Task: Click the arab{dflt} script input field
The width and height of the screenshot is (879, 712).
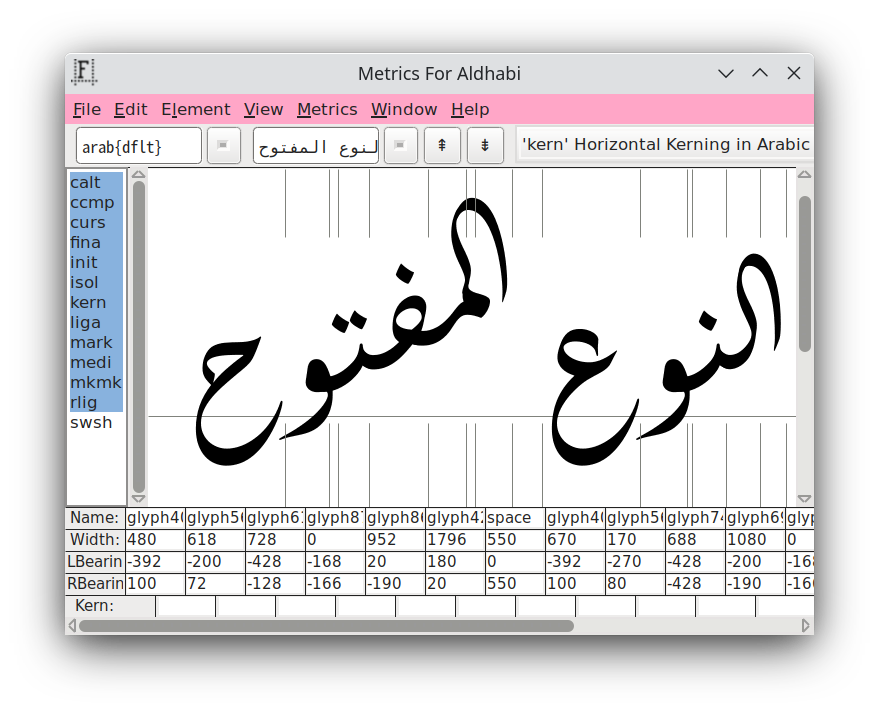Action: coord(138,146)
